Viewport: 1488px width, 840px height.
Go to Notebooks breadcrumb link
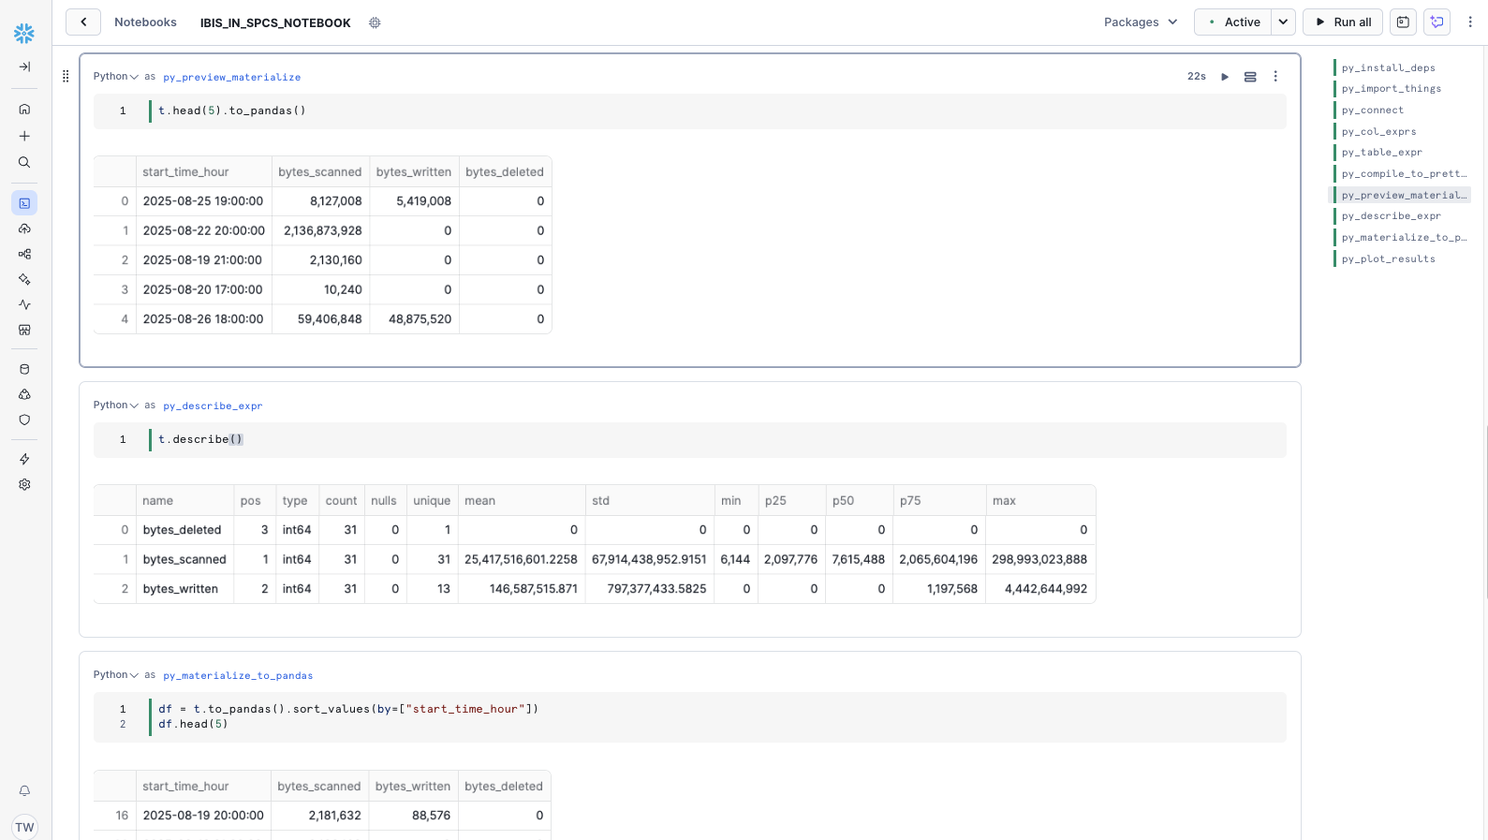145,22
